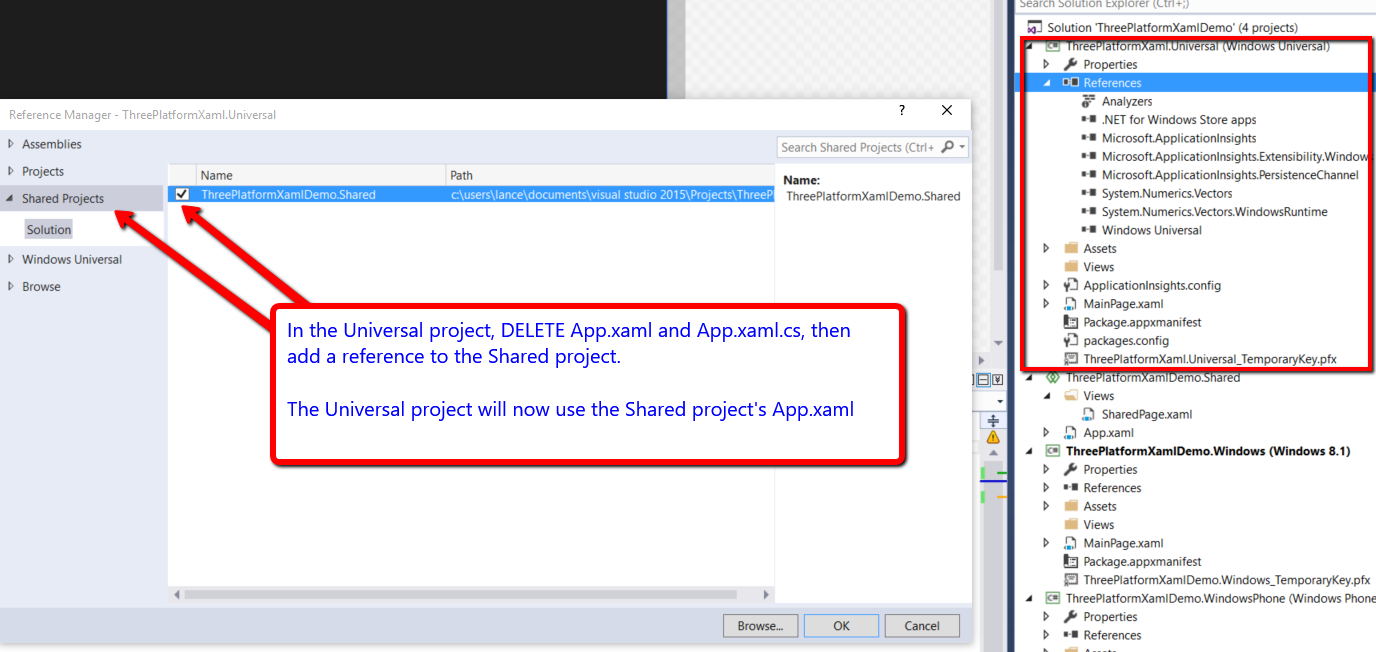
Task: Click the Browse... button
Action: click(x=760, y=625)
